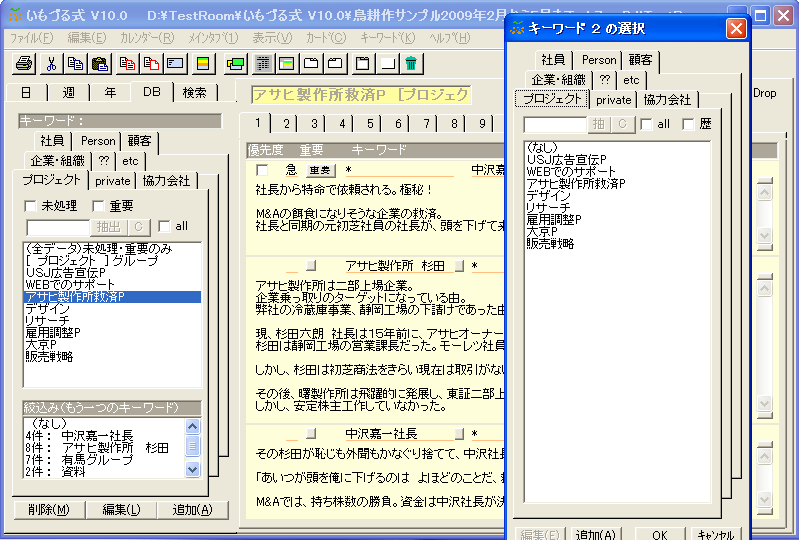Switch to the 週 view tab

point(68,93)
